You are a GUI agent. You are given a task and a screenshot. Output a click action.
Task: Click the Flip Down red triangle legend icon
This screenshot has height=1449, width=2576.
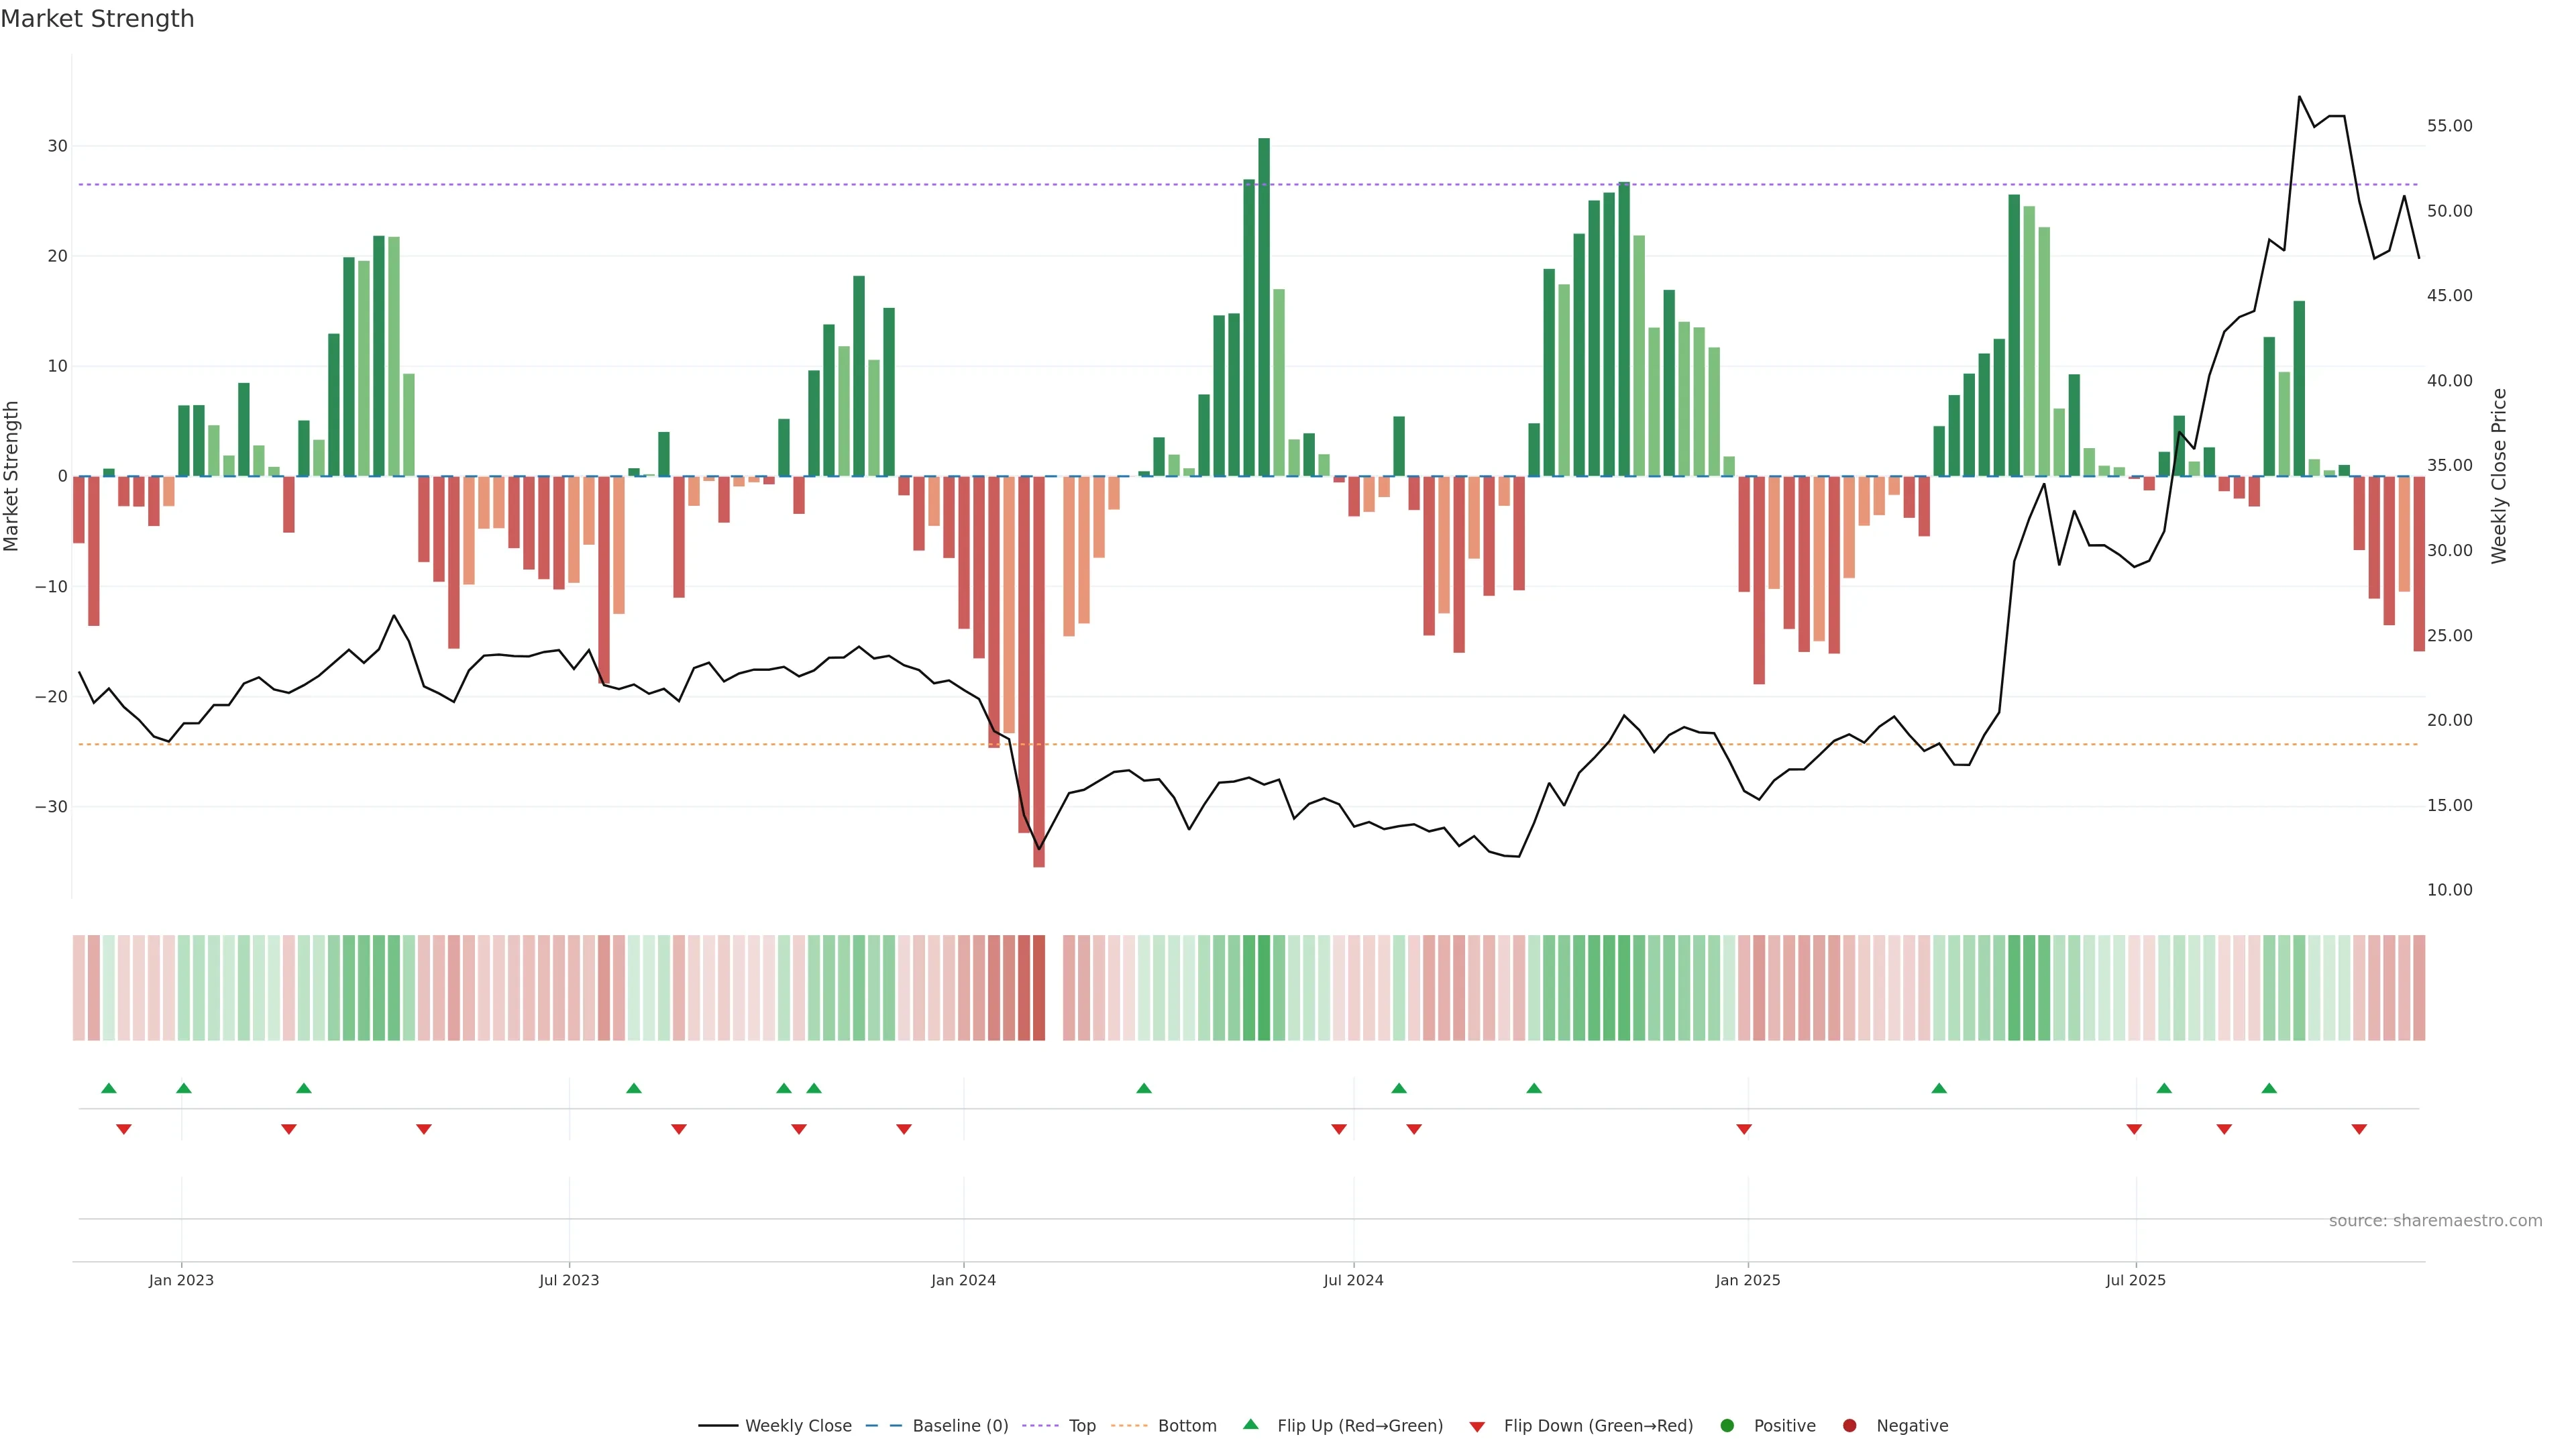(1477, 1427)
